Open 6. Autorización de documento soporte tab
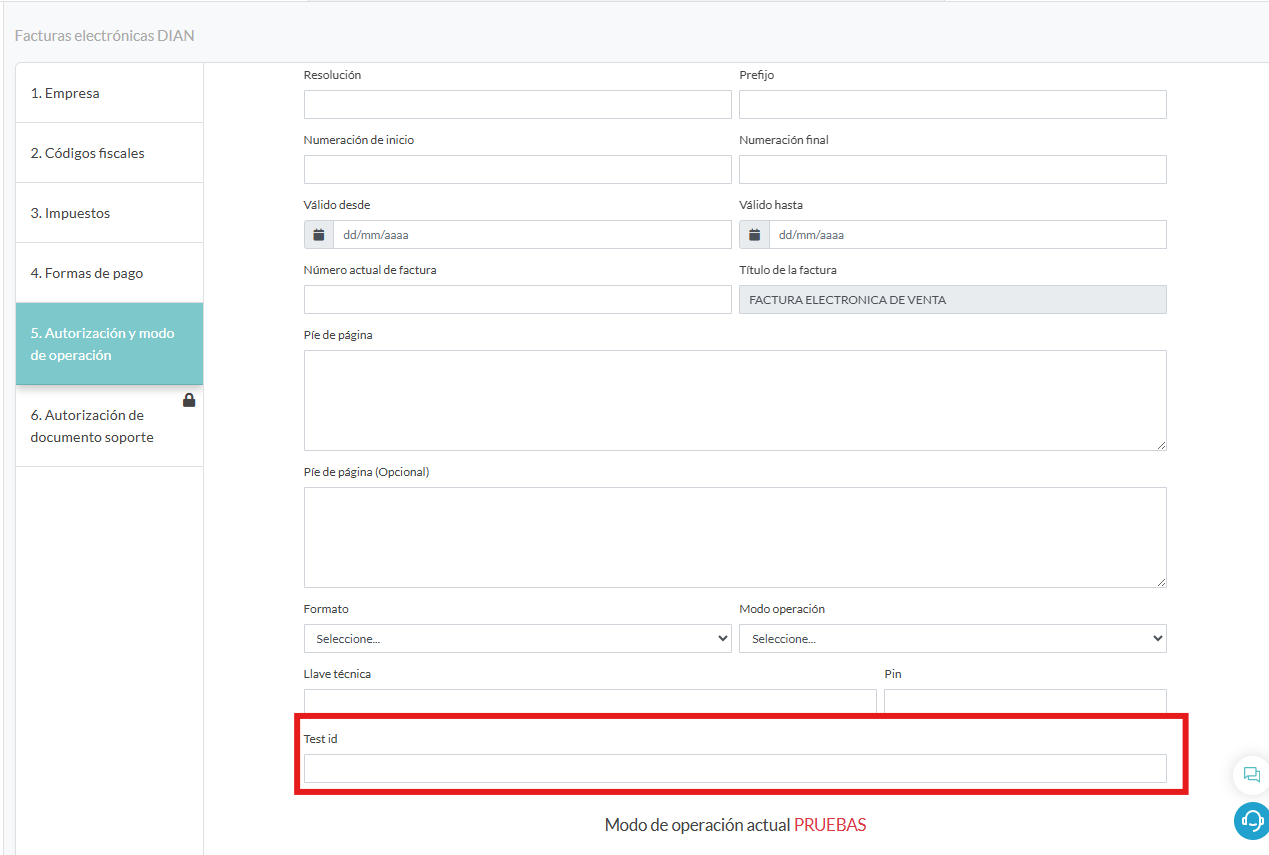Image resolution: width=1269 pixels, height=855 pixels. (x=110, y=426)
